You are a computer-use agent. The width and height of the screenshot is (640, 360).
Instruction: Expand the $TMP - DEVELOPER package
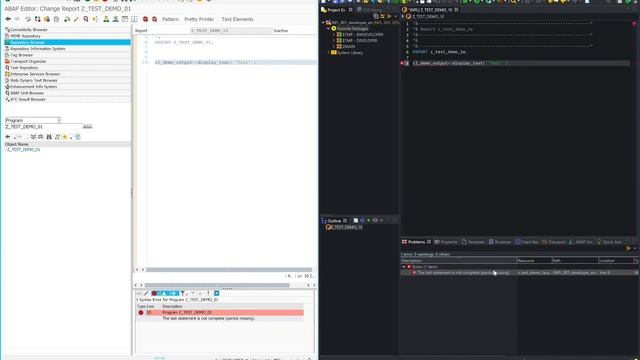pyautogui.click(x=334, y=41)
